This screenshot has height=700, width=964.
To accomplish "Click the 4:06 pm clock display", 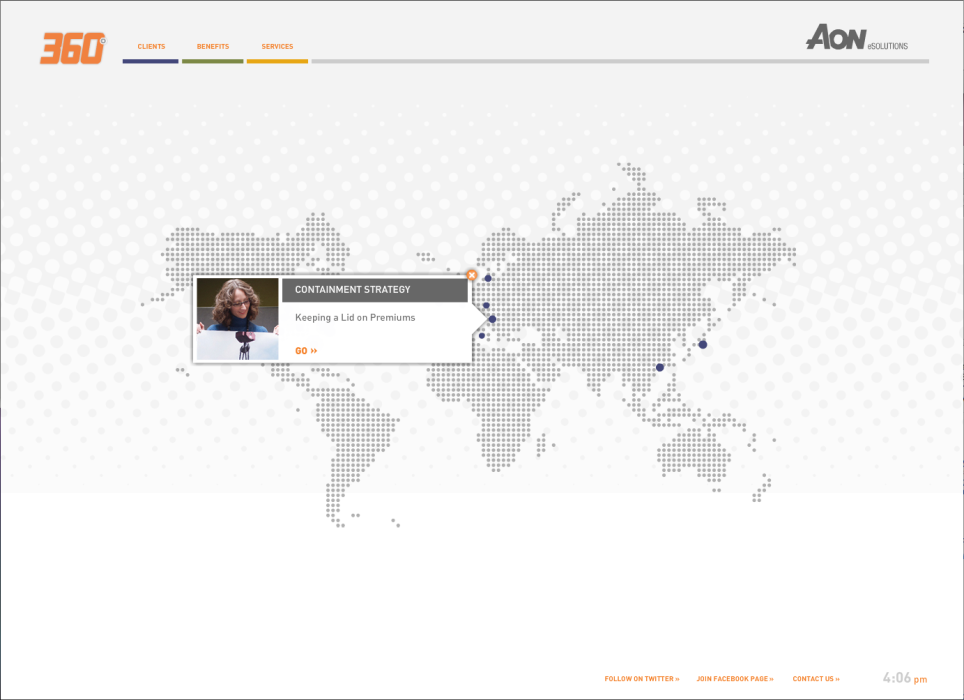I will point(904,678).
